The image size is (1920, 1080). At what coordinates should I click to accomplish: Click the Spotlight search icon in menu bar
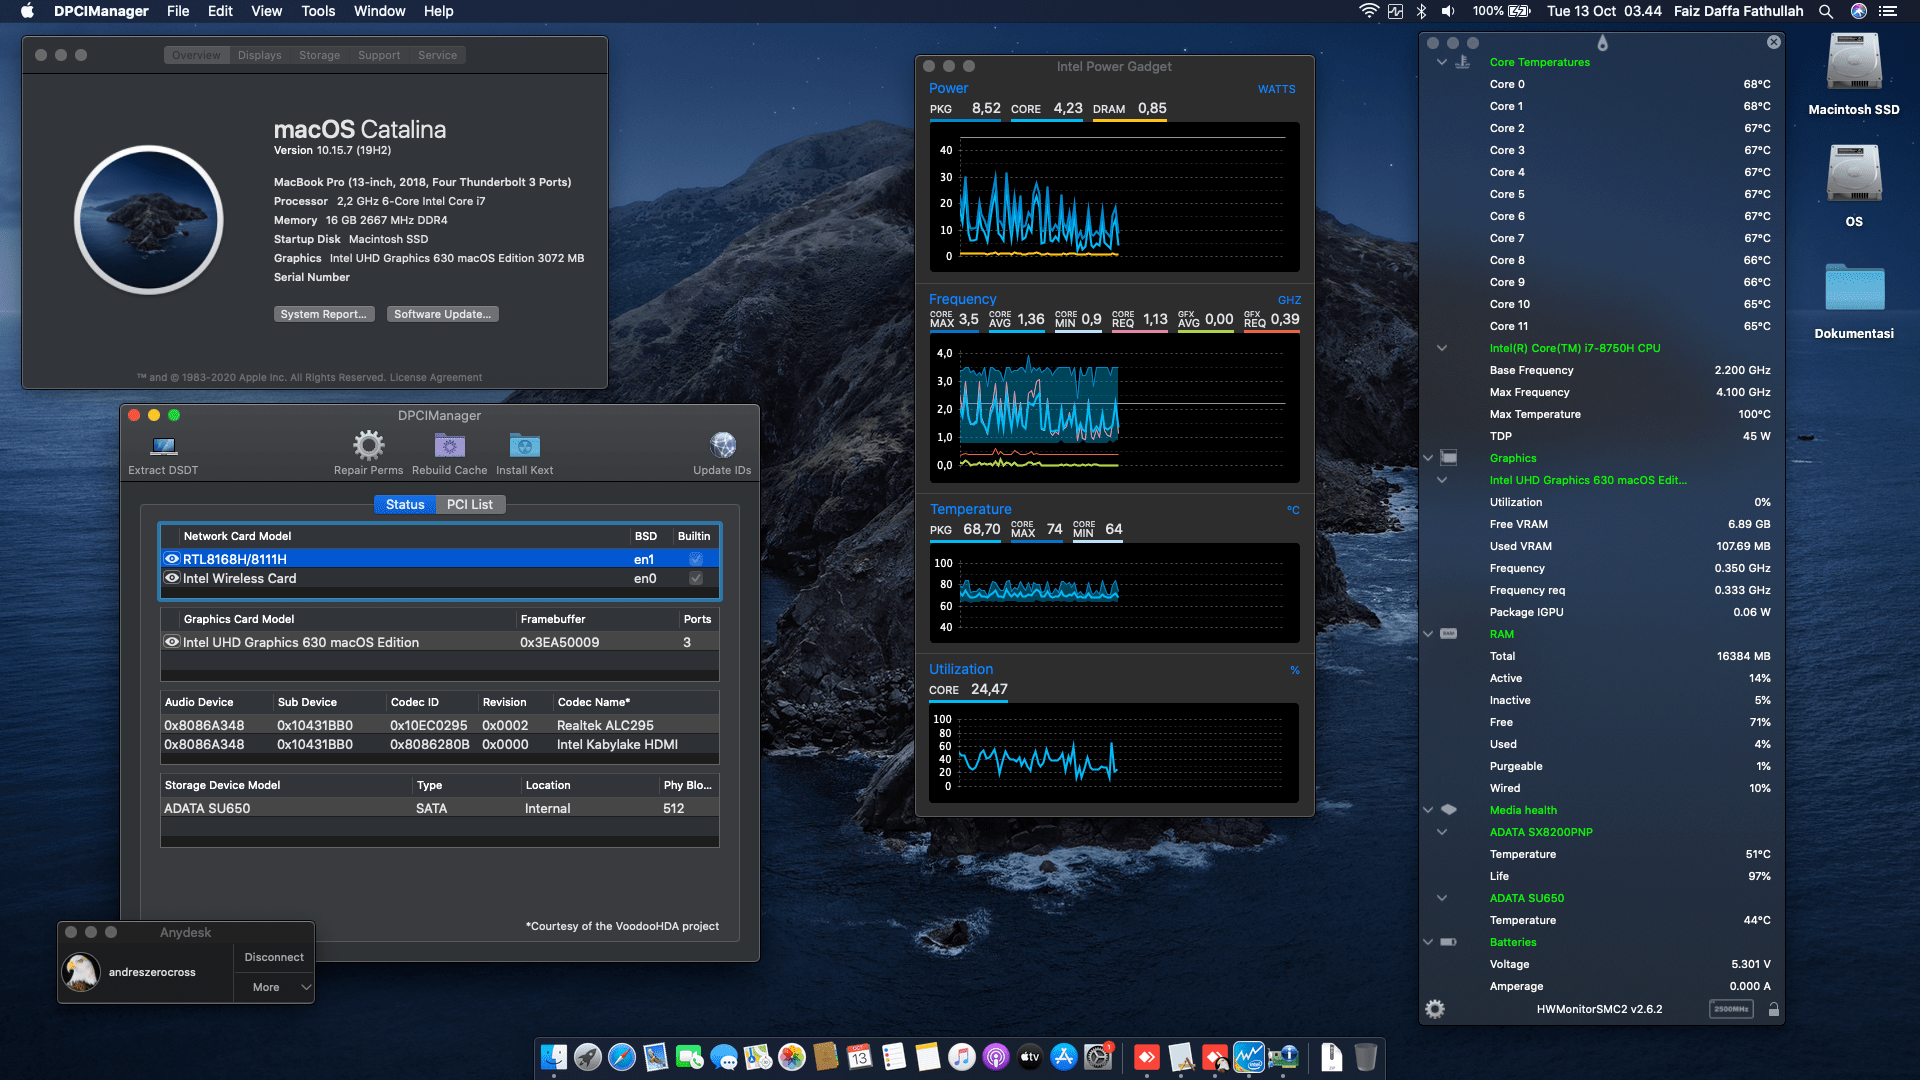tap(1826, 11)
